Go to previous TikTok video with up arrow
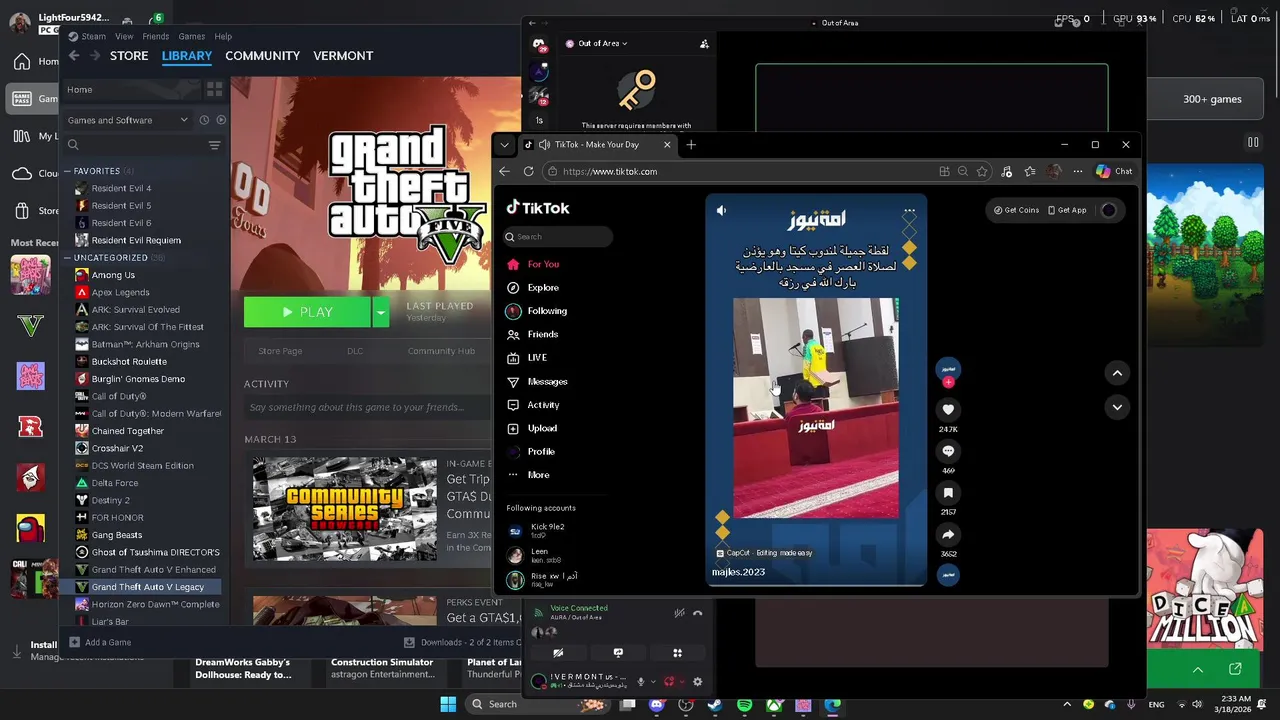The height and width of the screenshot is (720, 1280). coord(1117,373)
